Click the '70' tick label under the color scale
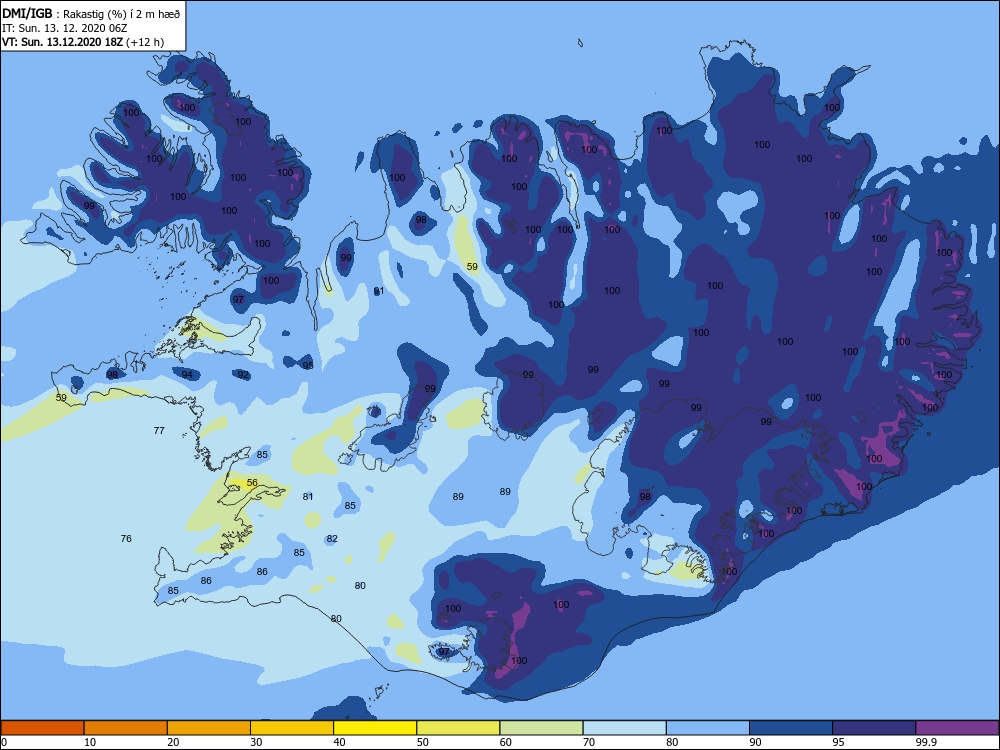This screenshot has width=1000, height=750. coord(589,742)
